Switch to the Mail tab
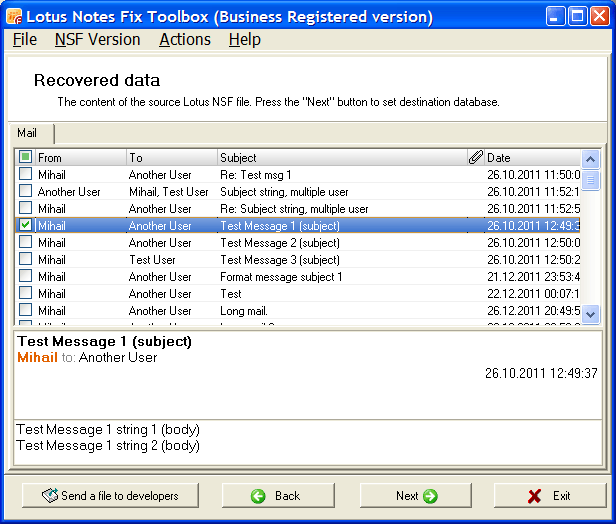Image resolution: width=616 pixels, height=524 pixels. tap(31, 134)
